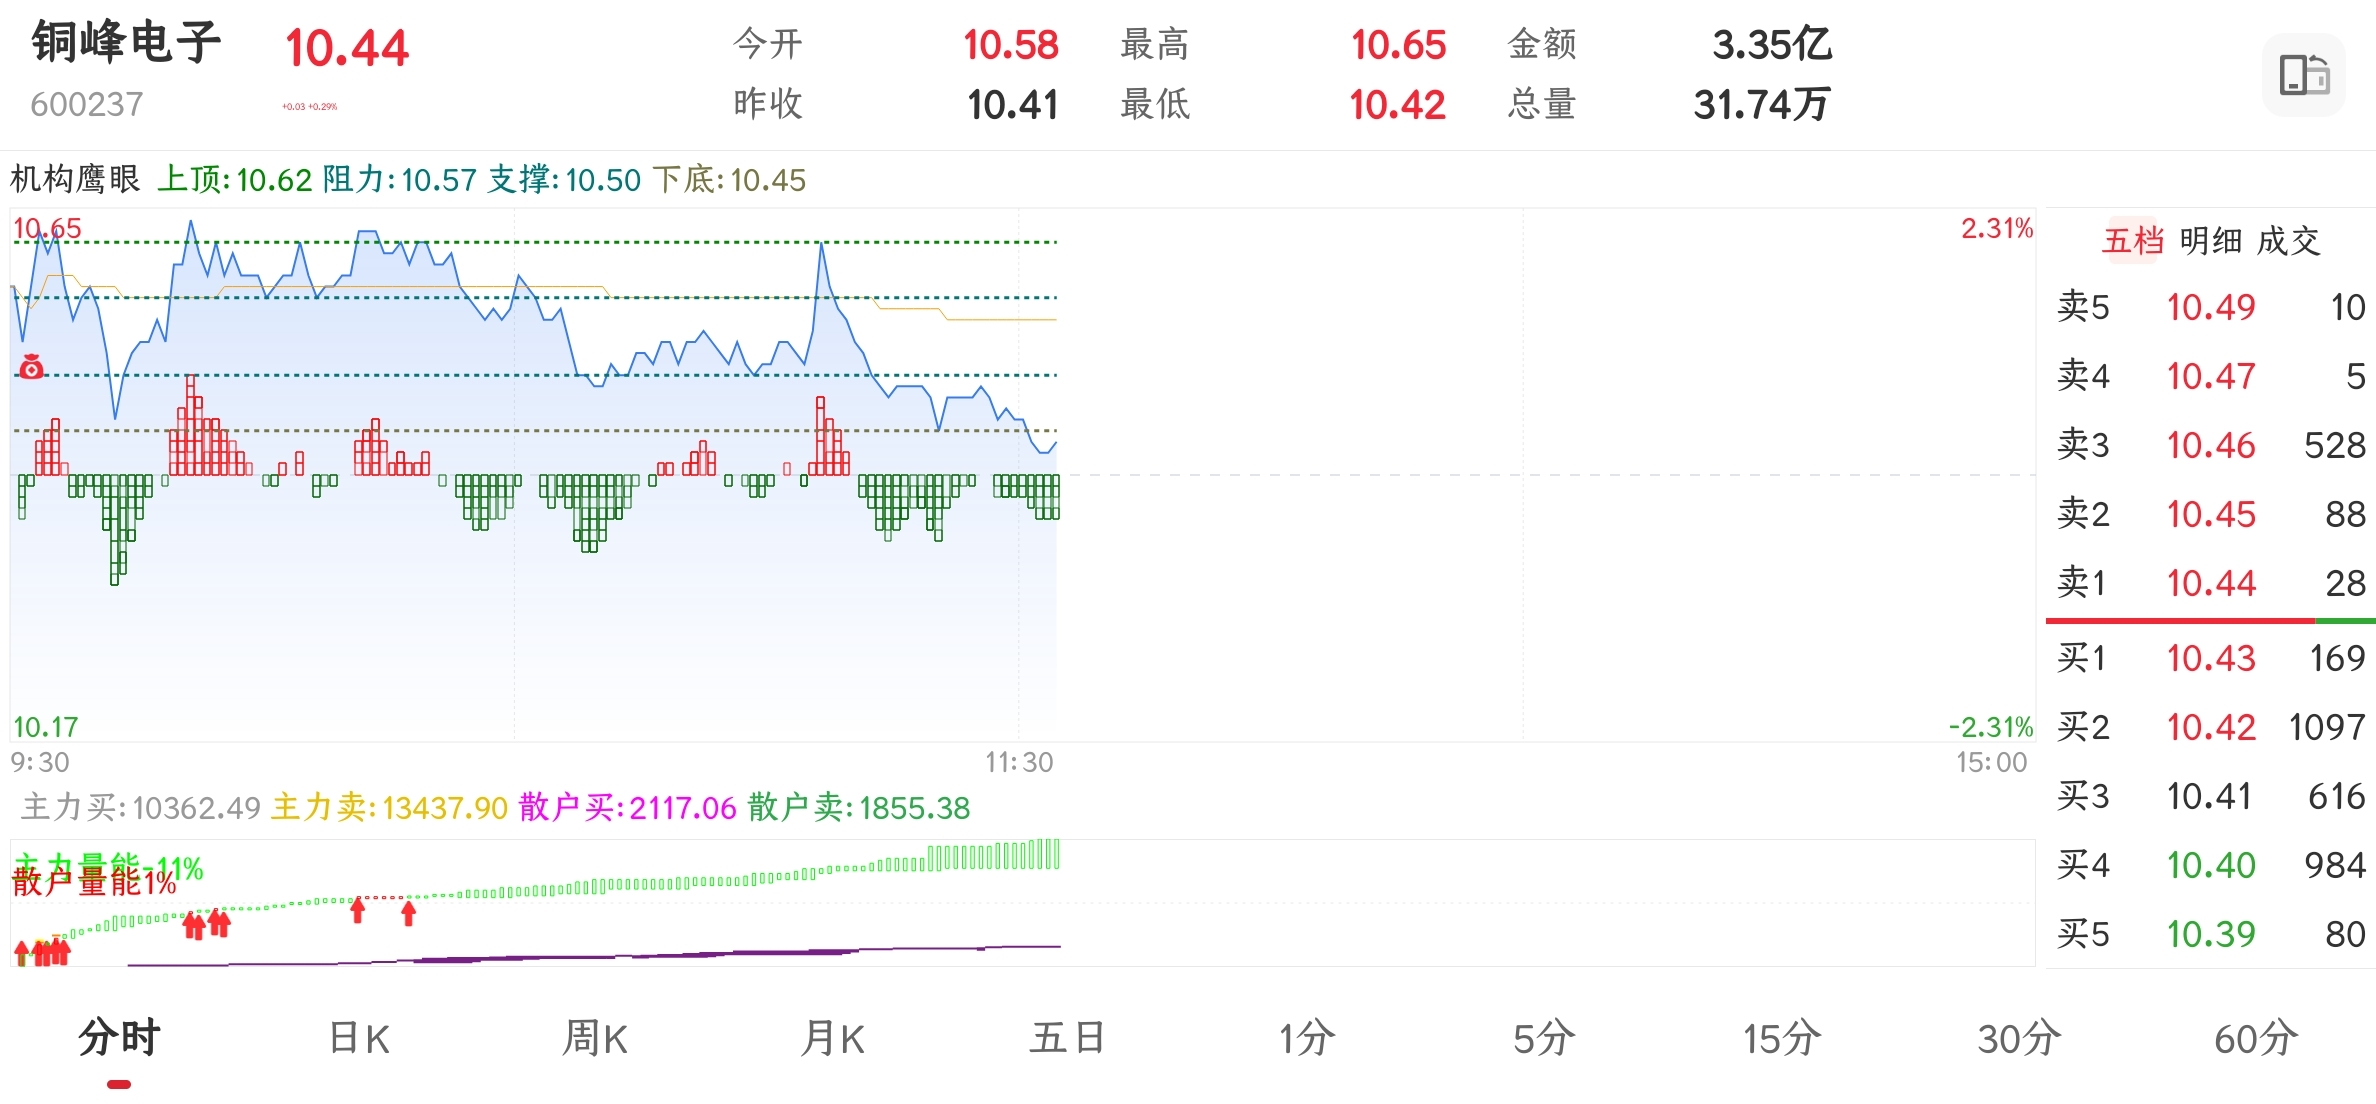Image resolution: width=2376 pixels, height=1104 pixels.
Task: Open the 成交 trades tab
Action: (x=2288, y=241)
